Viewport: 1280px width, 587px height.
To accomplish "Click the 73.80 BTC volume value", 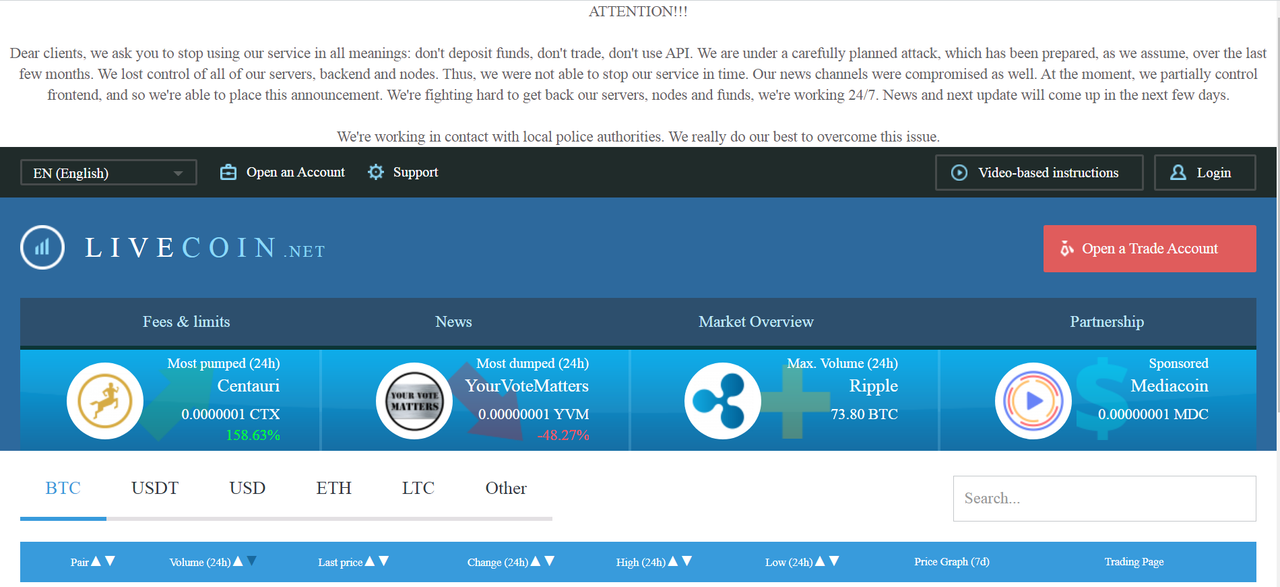I will pyautogui.click(x=864, y=413).
